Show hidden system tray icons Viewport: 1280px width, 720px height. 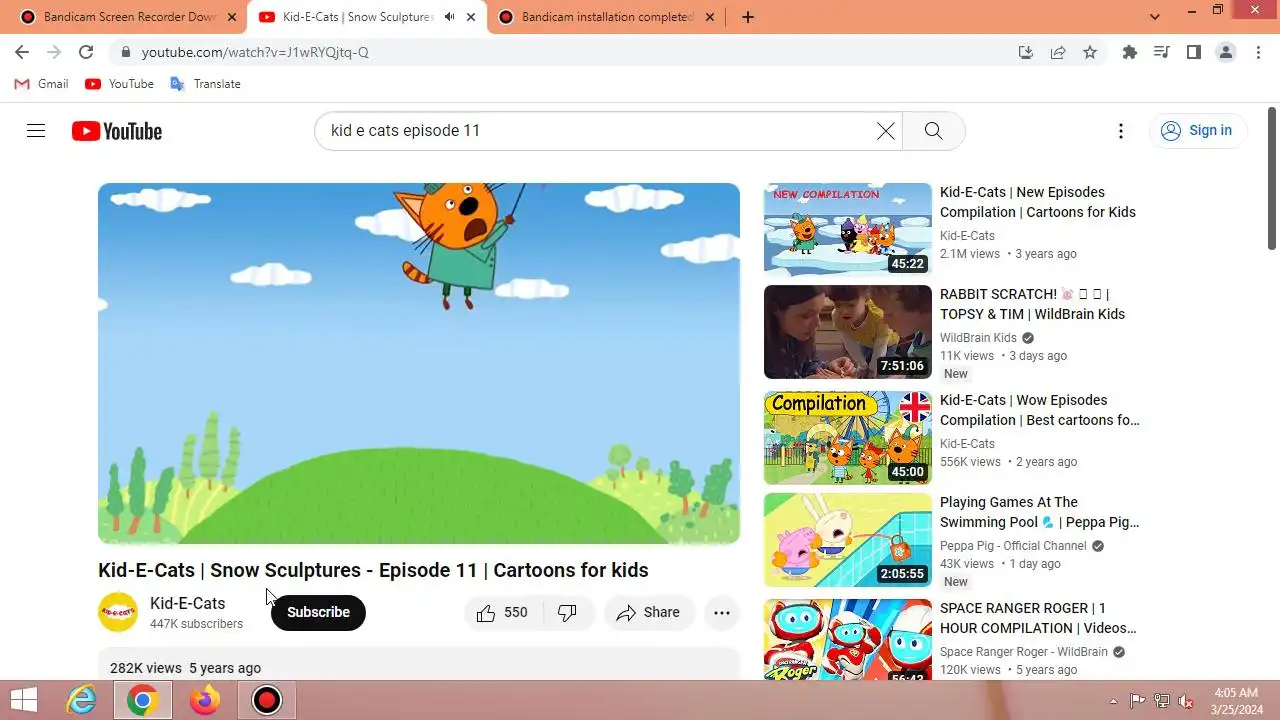click(x=1114, y=701)
